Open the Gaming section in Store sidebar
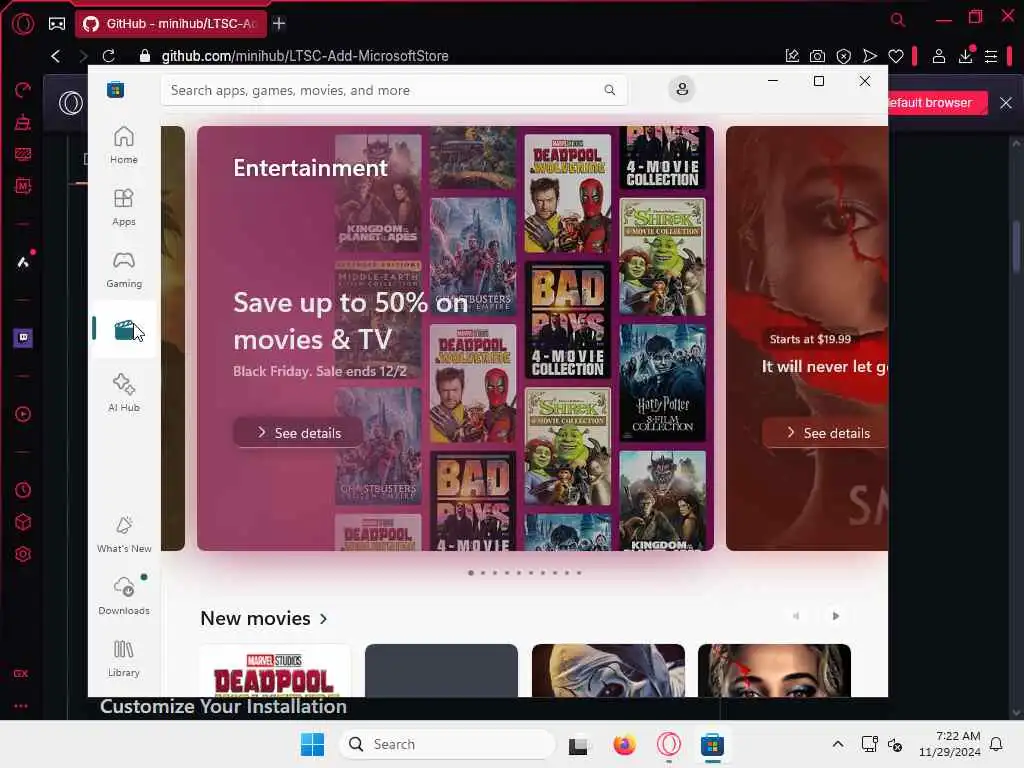 pyautogui.click(x=123, y=269)
